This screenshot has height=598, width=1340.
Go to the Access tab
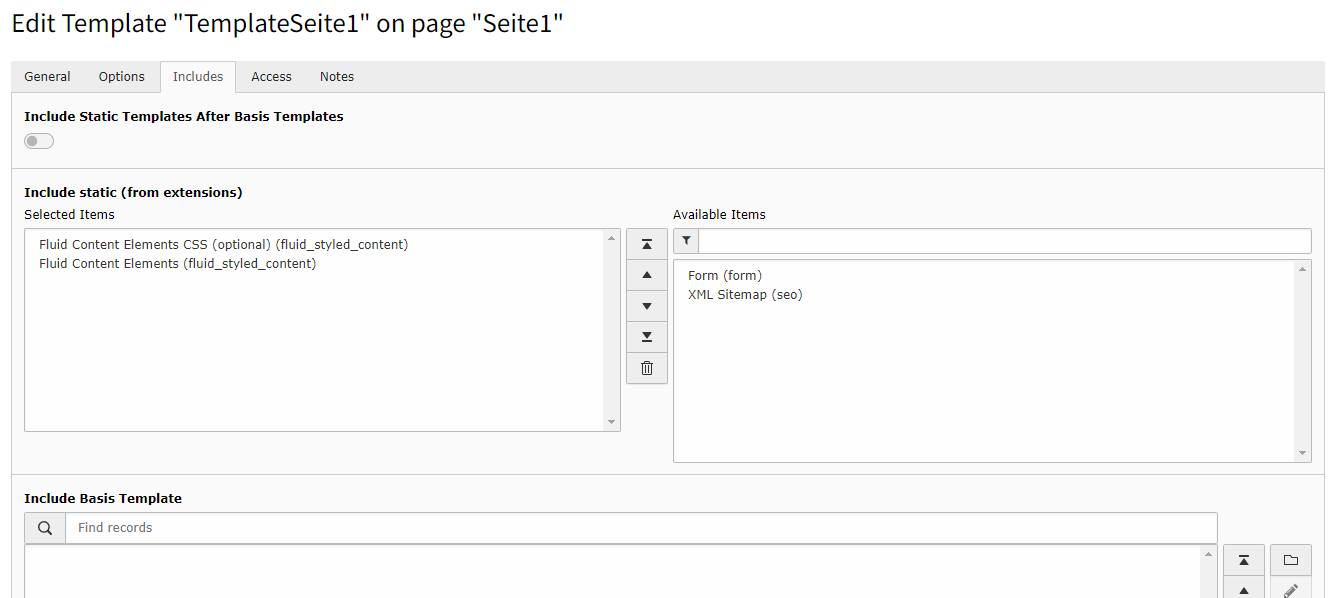tap(271, 77)
